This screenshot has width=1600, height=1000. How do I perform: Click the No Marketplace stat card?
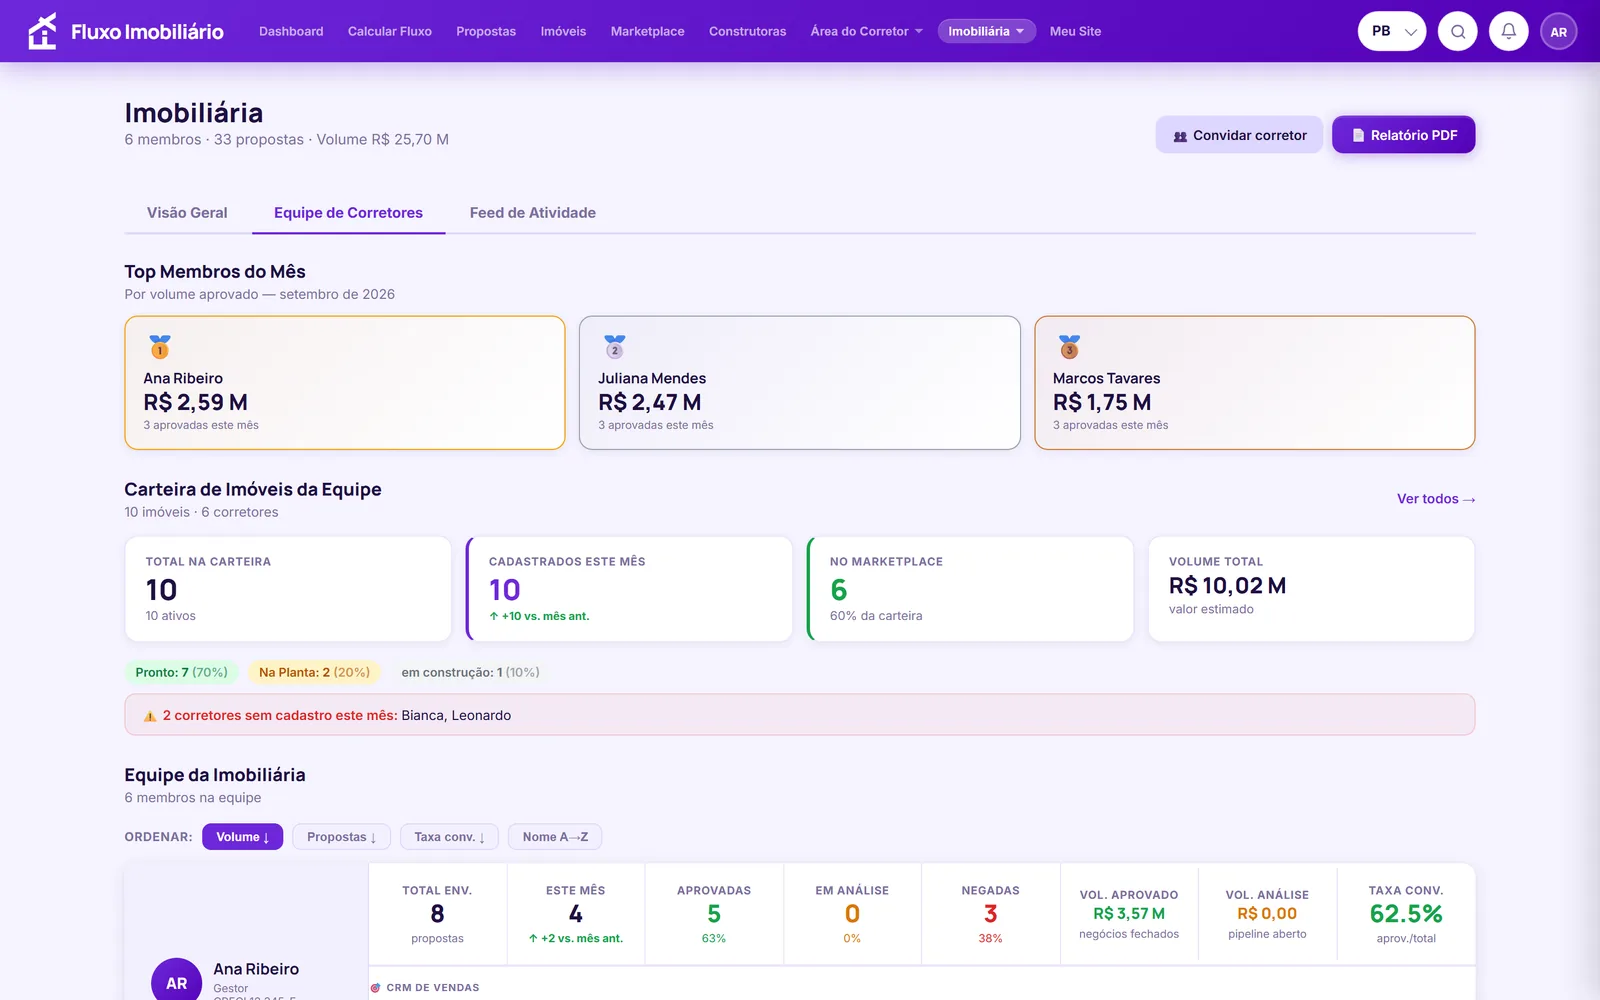[x=970, y=589]
